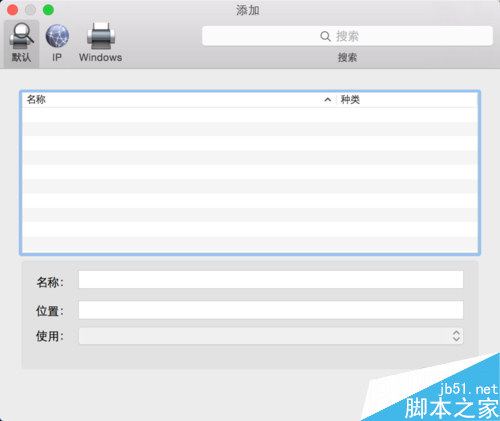Close the 添加 window
Viewport: 500px width, 421px height.
tap(13, 10)
